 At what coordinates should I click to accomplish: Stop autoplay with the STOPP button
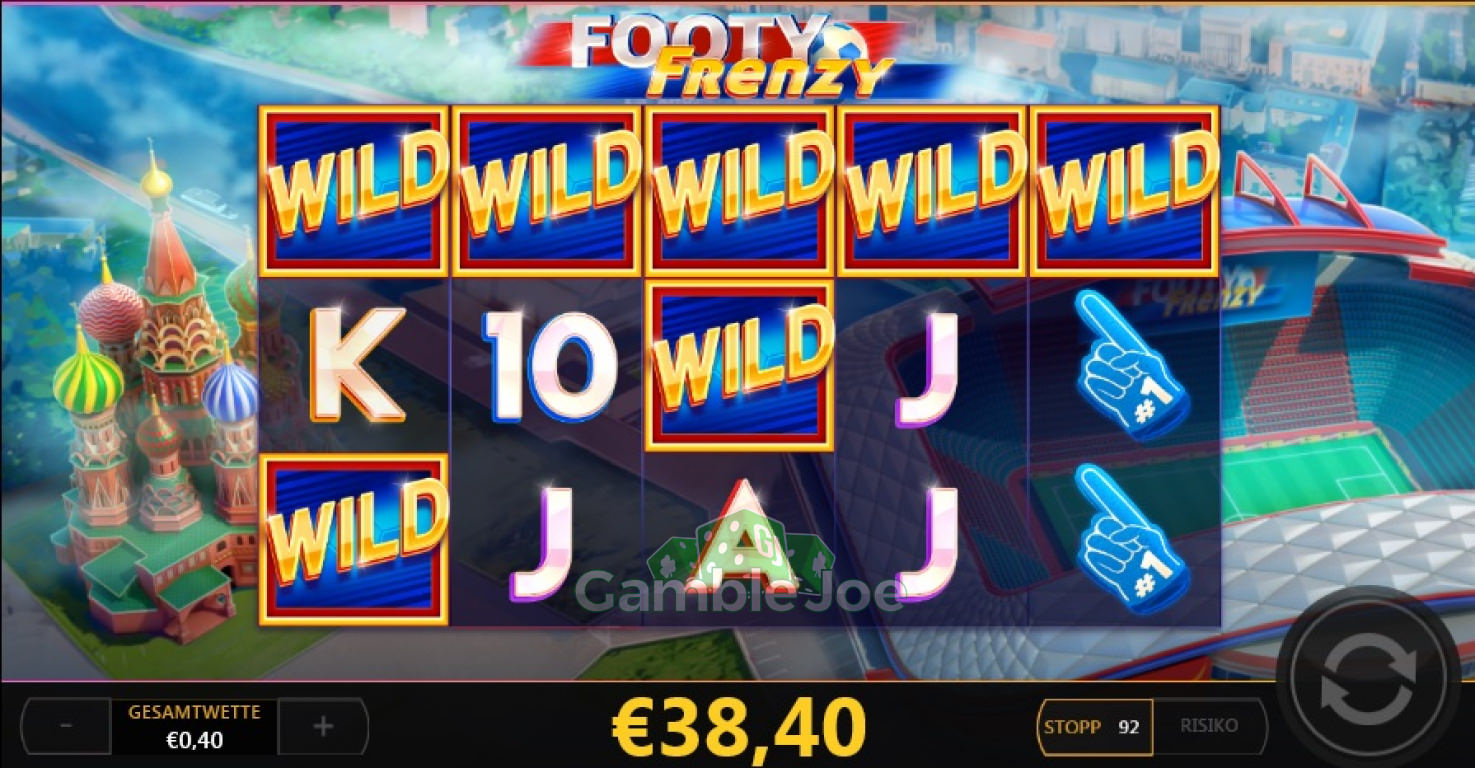click(x=1095, y=726)
